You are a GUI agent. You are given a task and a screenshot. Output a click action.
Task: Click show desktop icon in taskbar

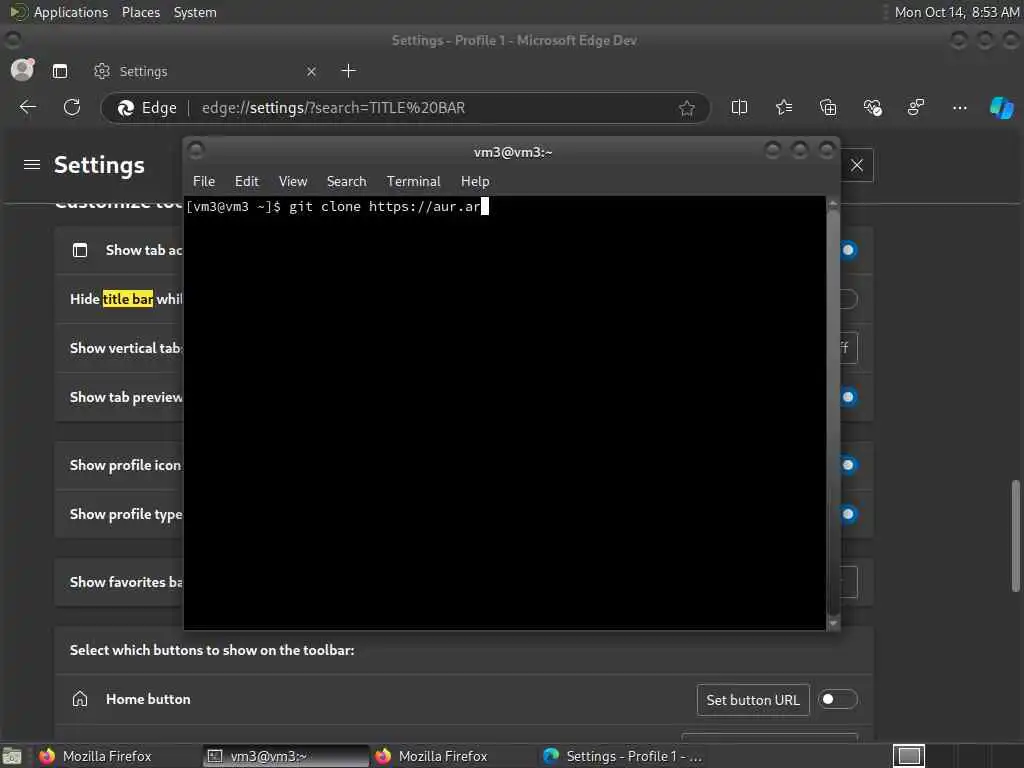[x=12, y=756]
